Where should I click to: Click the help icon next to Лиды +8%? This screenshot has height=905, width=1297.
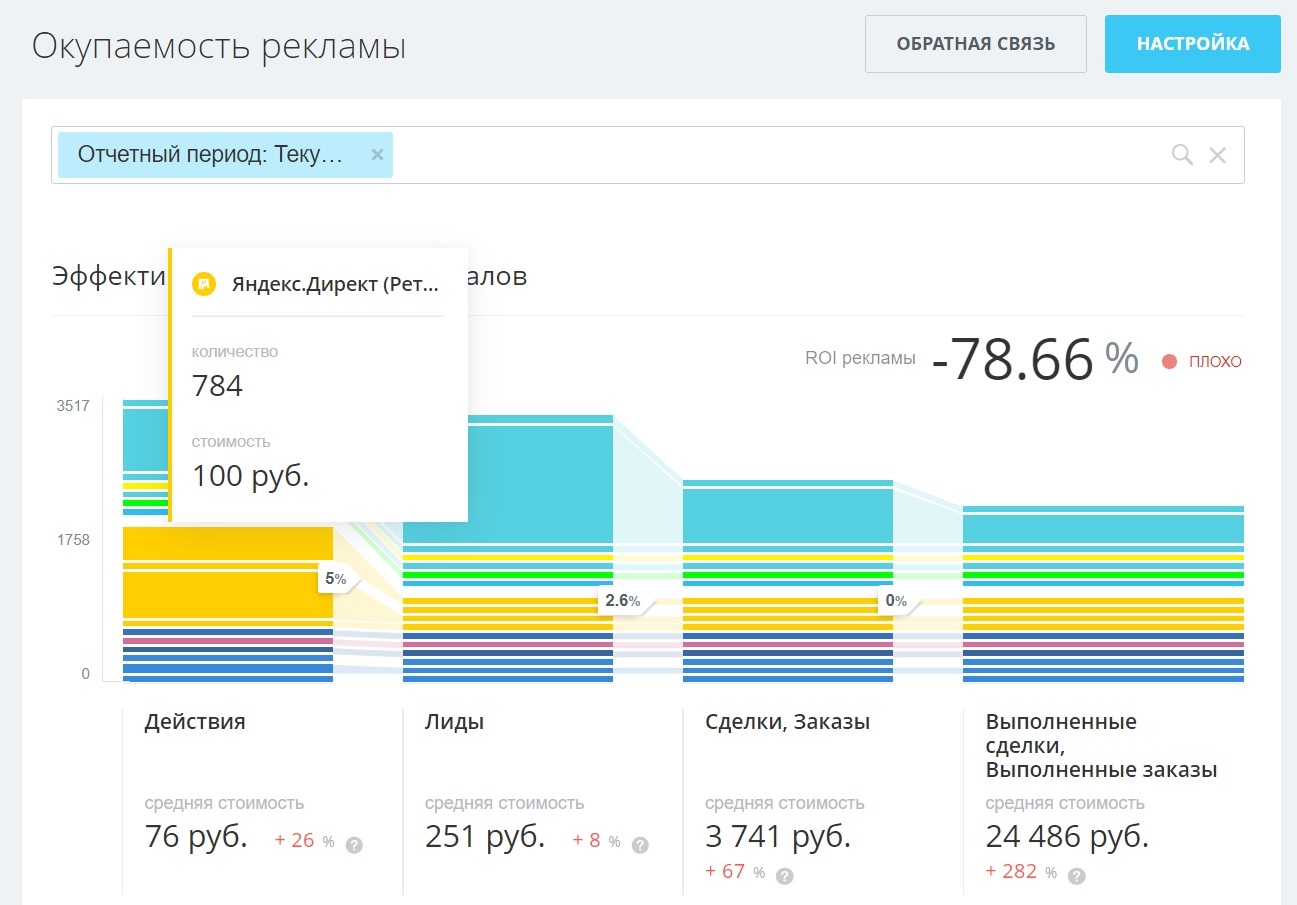(x=640, y=845)
